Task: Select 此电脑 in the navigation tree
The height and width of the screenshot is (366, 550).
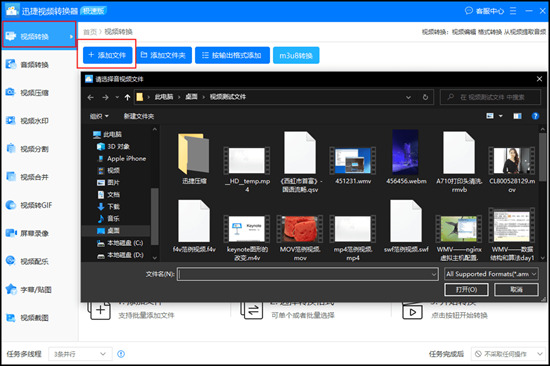Action: pos(107,134)
